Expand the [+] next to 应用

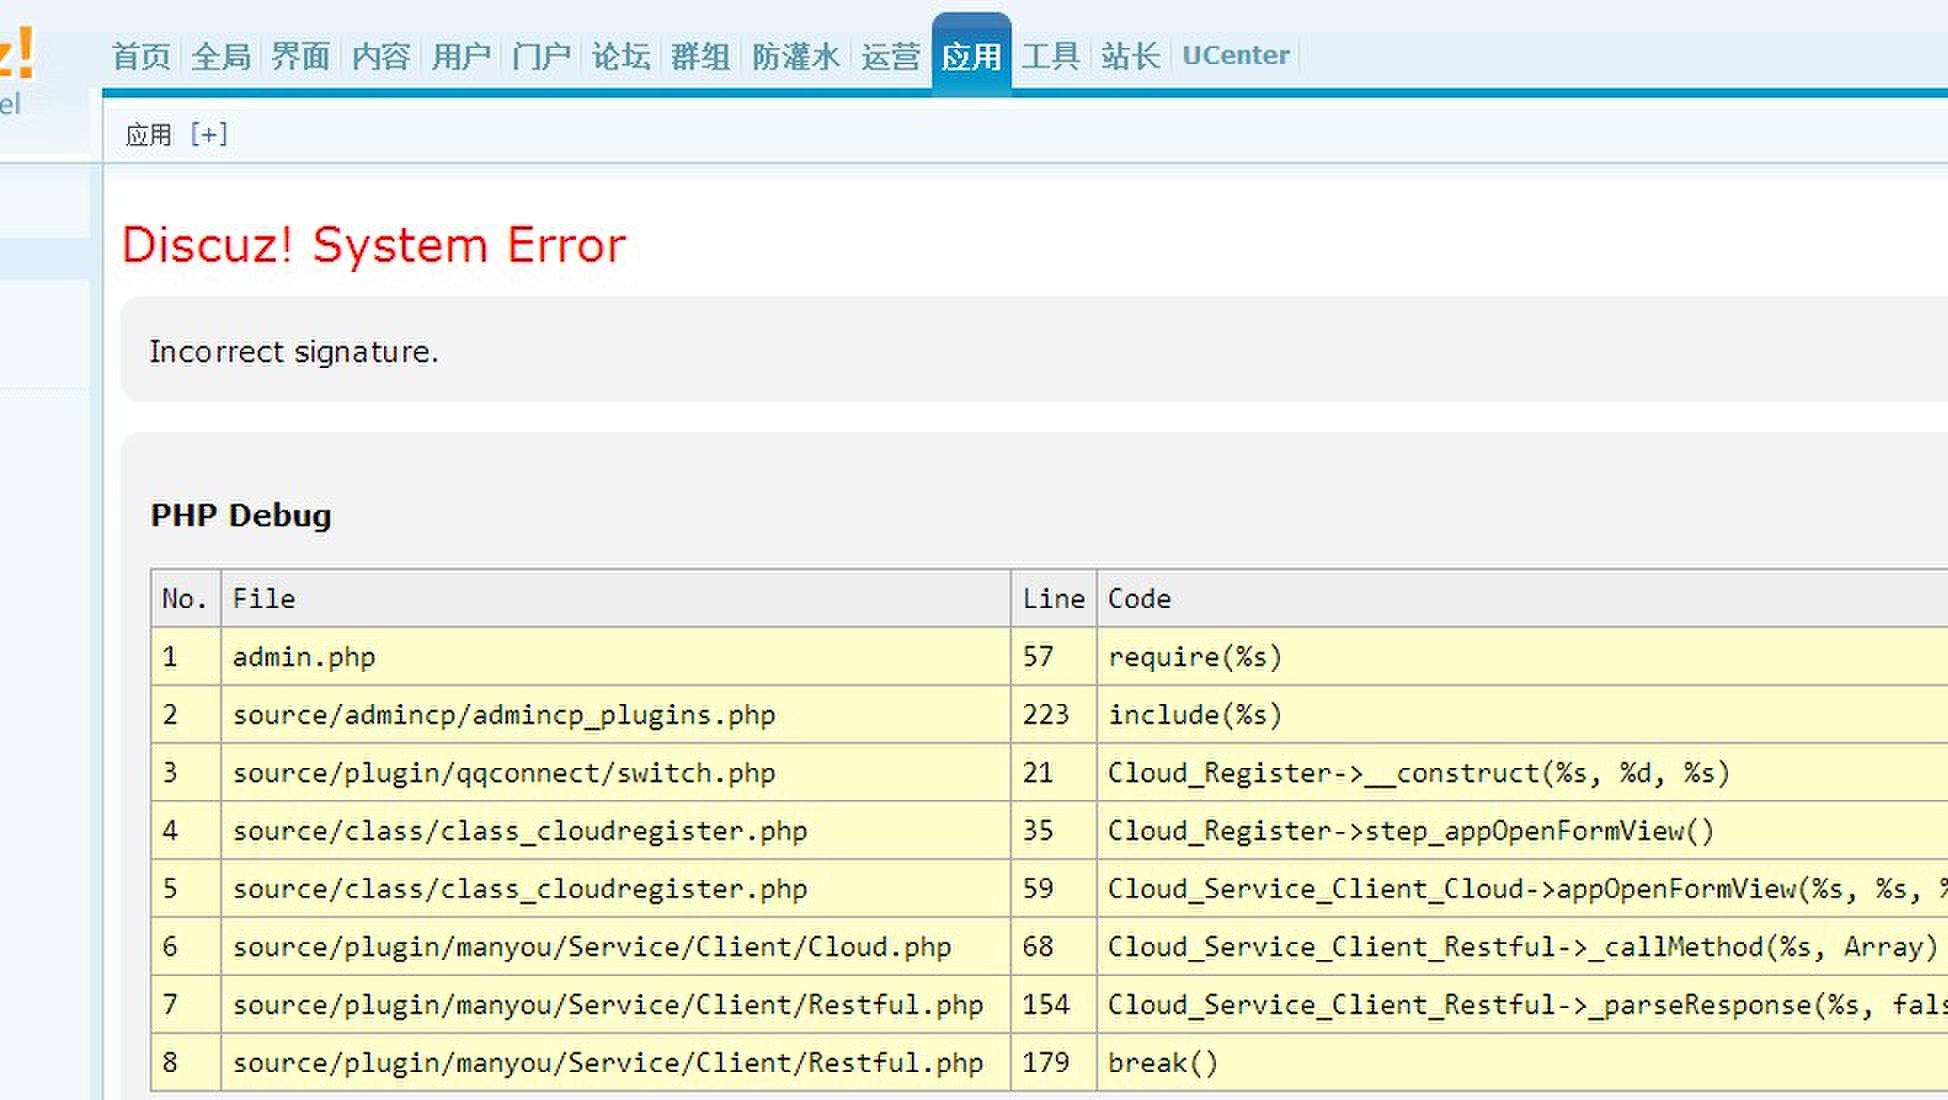pyautogui.click(x=209, y=134)
